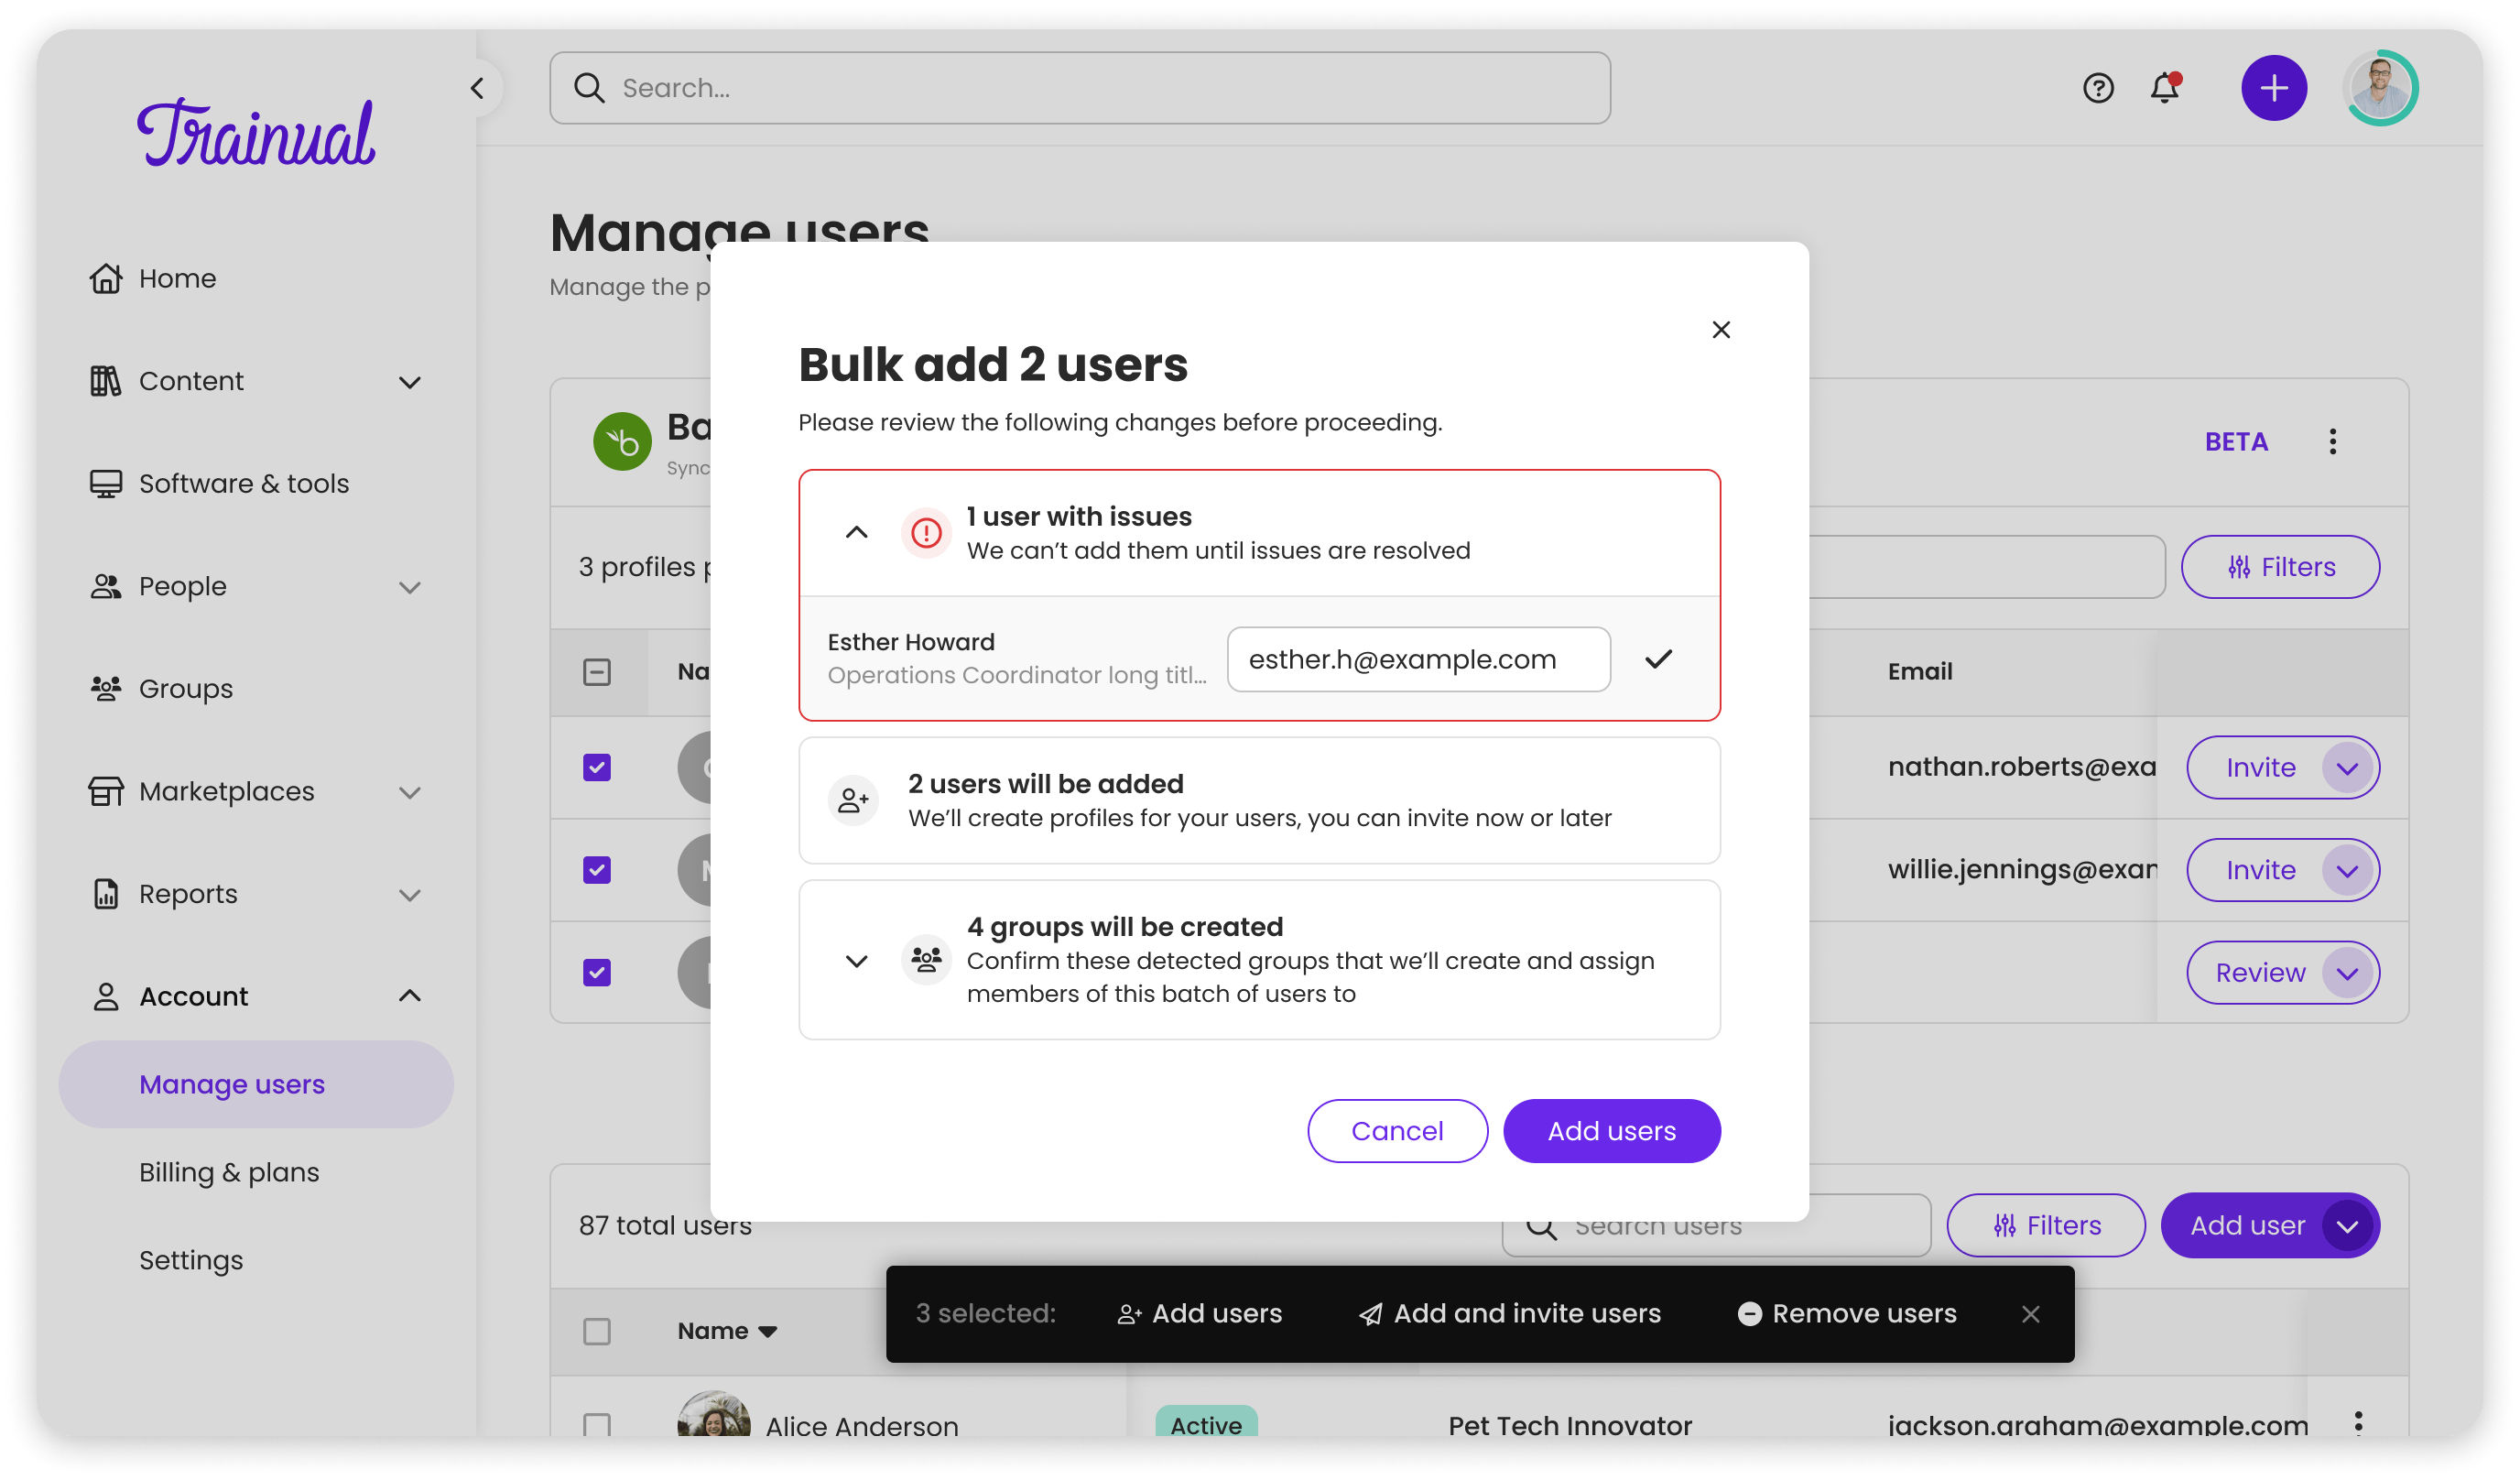Open Software & tools

[244, 484]
